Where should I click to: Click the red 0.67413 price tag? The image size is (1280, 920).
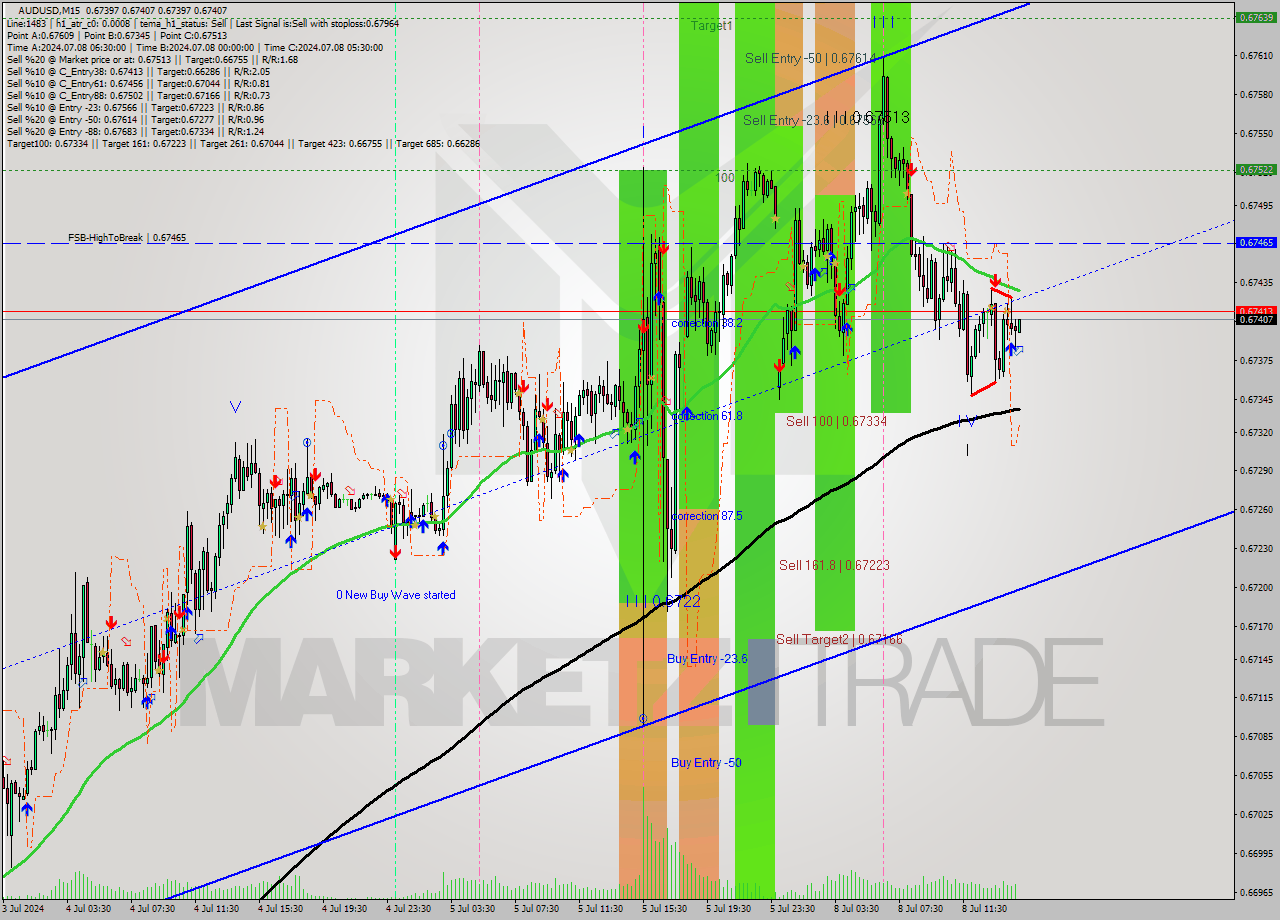(x=1256, y=311)
